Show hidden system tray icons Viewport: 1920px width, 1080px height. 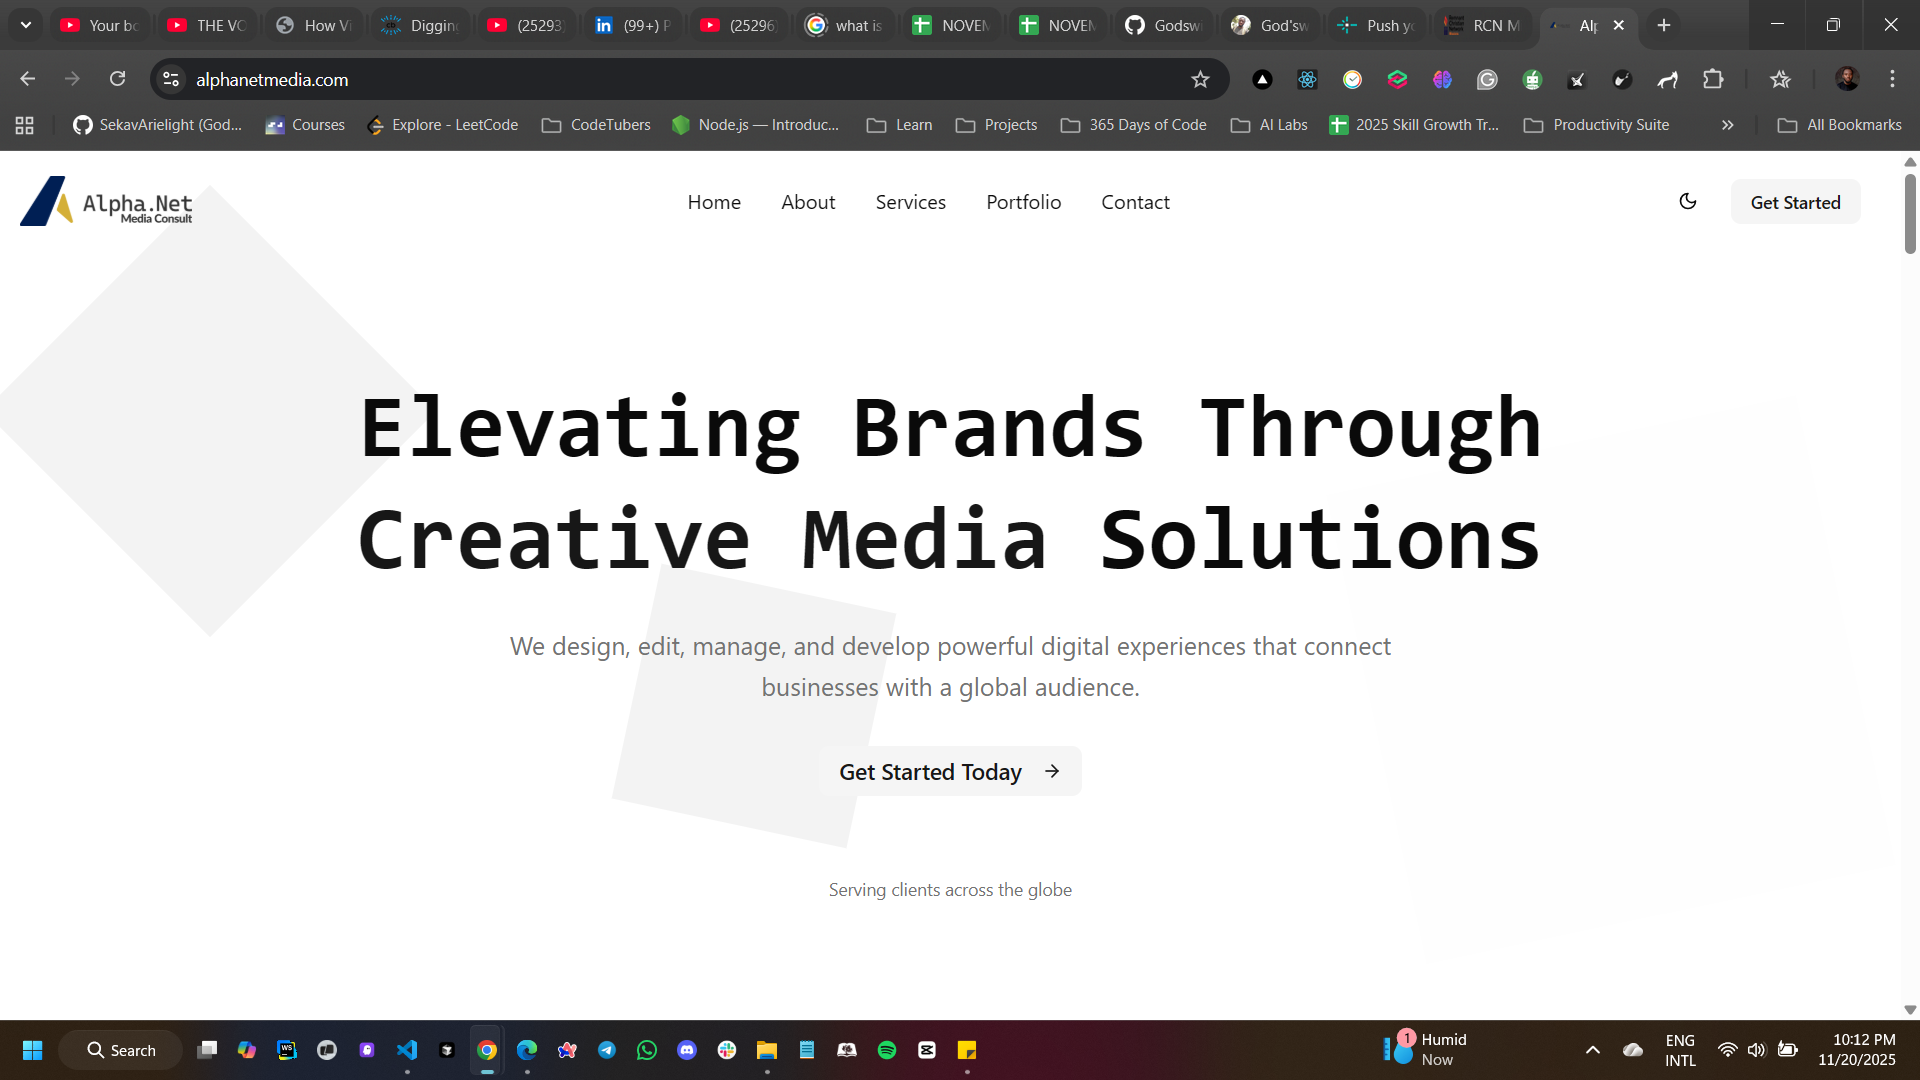[1592, 1050]
